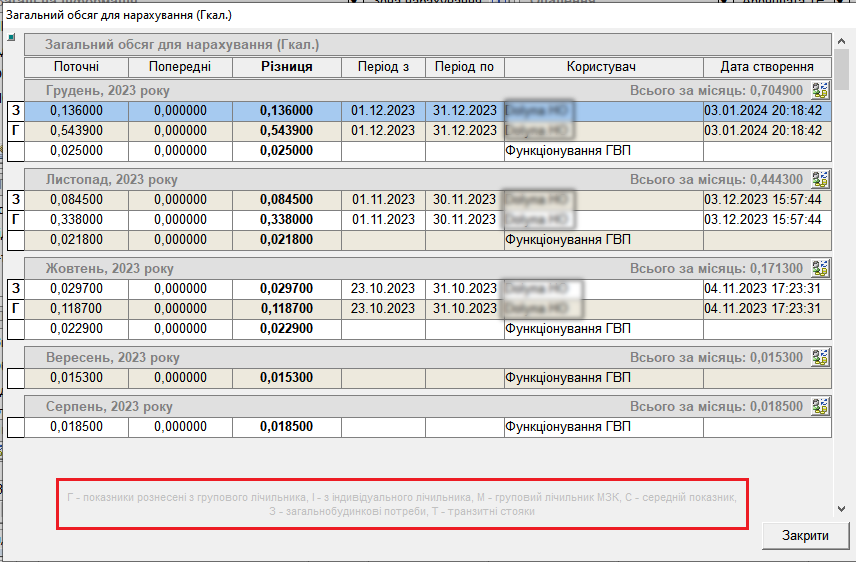Sort by the Поточні column header
This screenshot has height=562, width=856.
tap(77, 67)
